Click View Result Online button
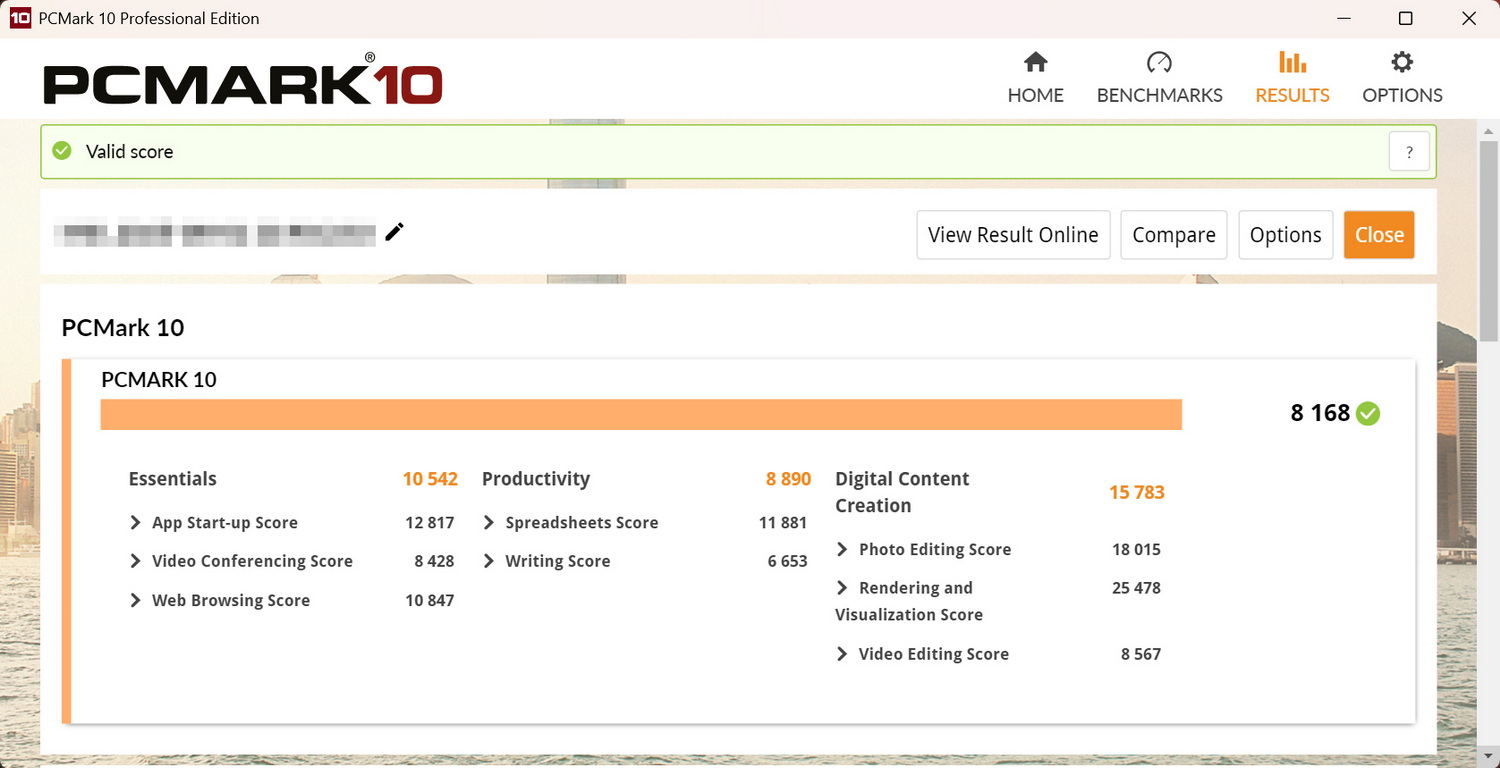1500x768 pixels. 1013,235
